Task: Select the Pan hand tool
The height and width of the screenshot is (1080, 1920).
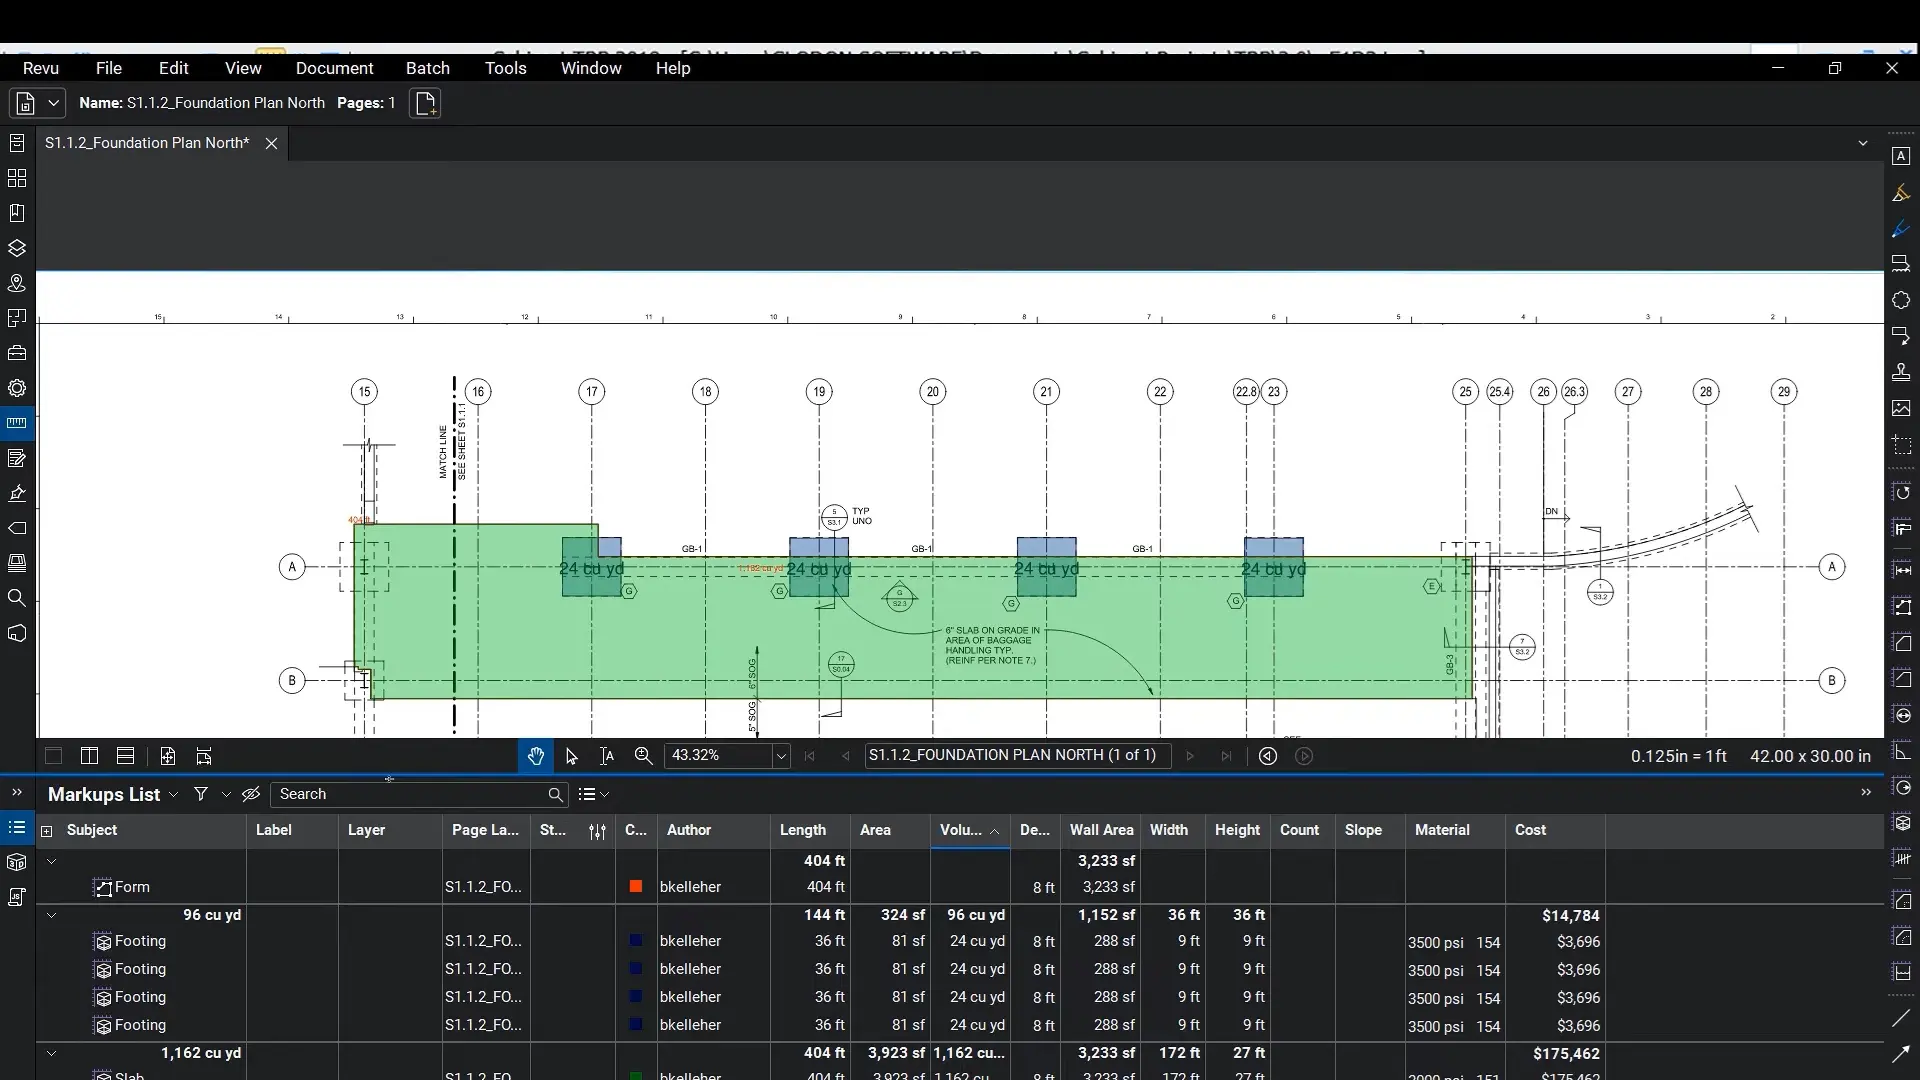Action: [x=535, y=756]
